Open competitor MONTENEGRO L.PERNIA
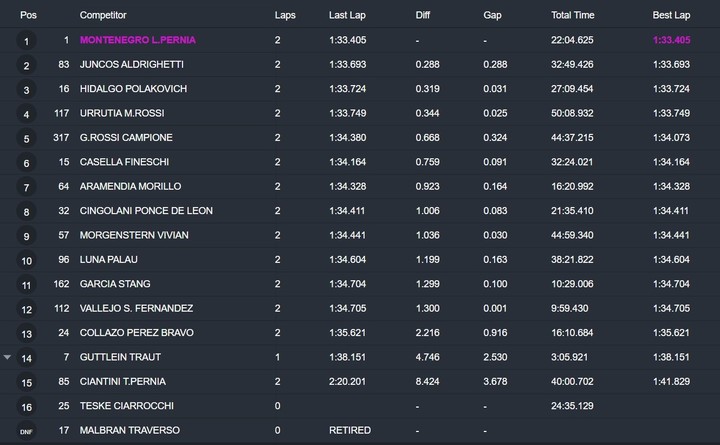 [139, 40]
